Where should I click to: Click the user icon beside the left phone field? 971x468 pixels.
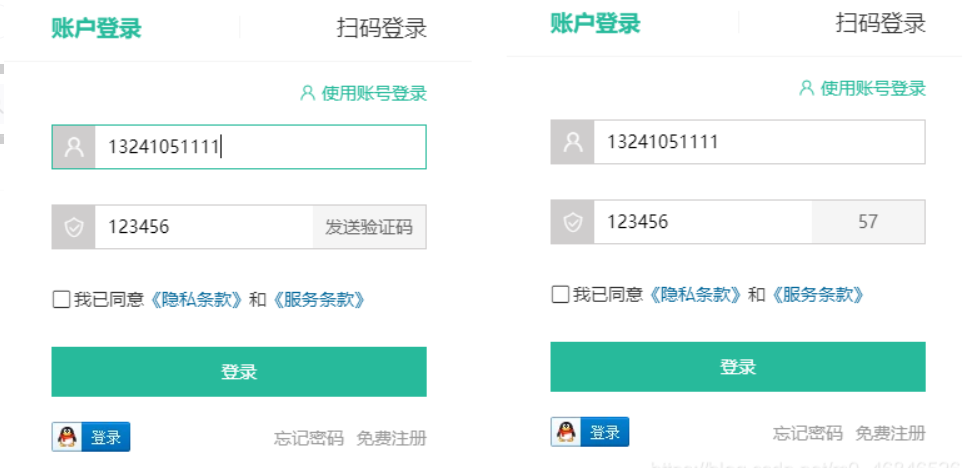click(74, 147)
